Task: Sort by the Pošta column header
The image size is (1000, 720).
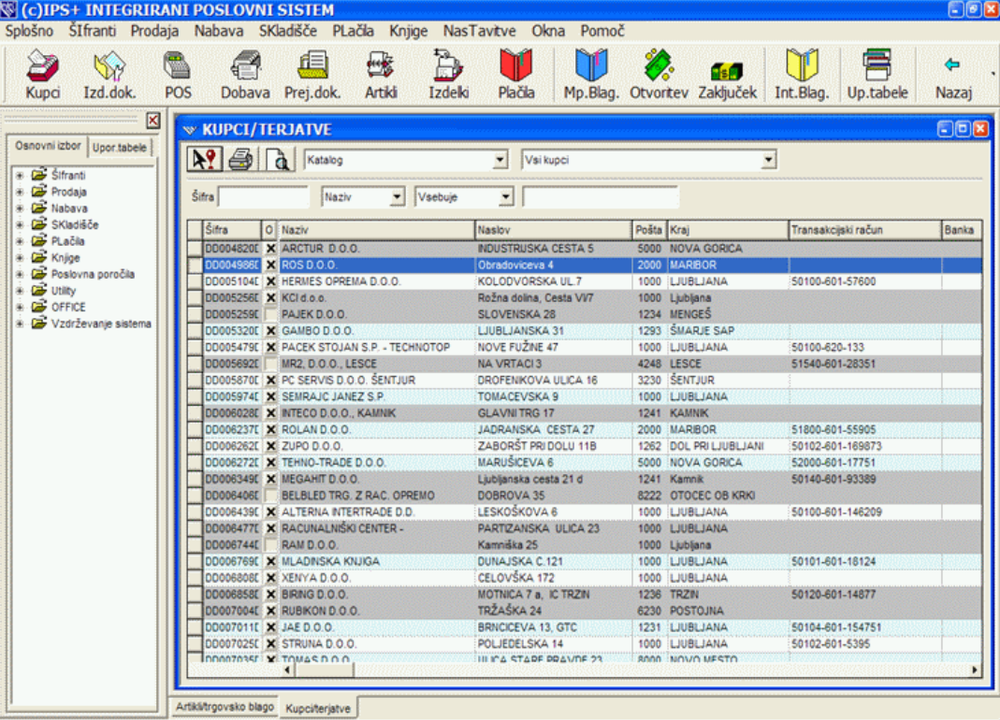Action: (x=649, y=230)
